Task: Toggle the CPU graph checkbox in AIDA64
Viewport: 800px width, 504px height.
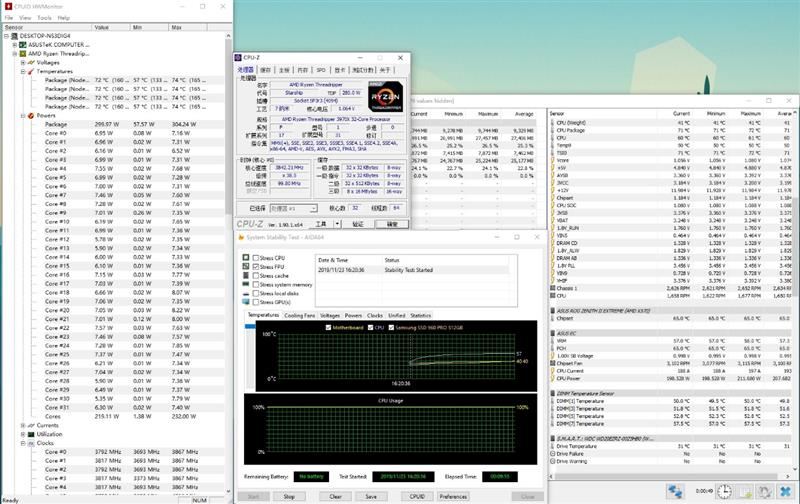Action: pyautogui.click(x=370, y=327)
